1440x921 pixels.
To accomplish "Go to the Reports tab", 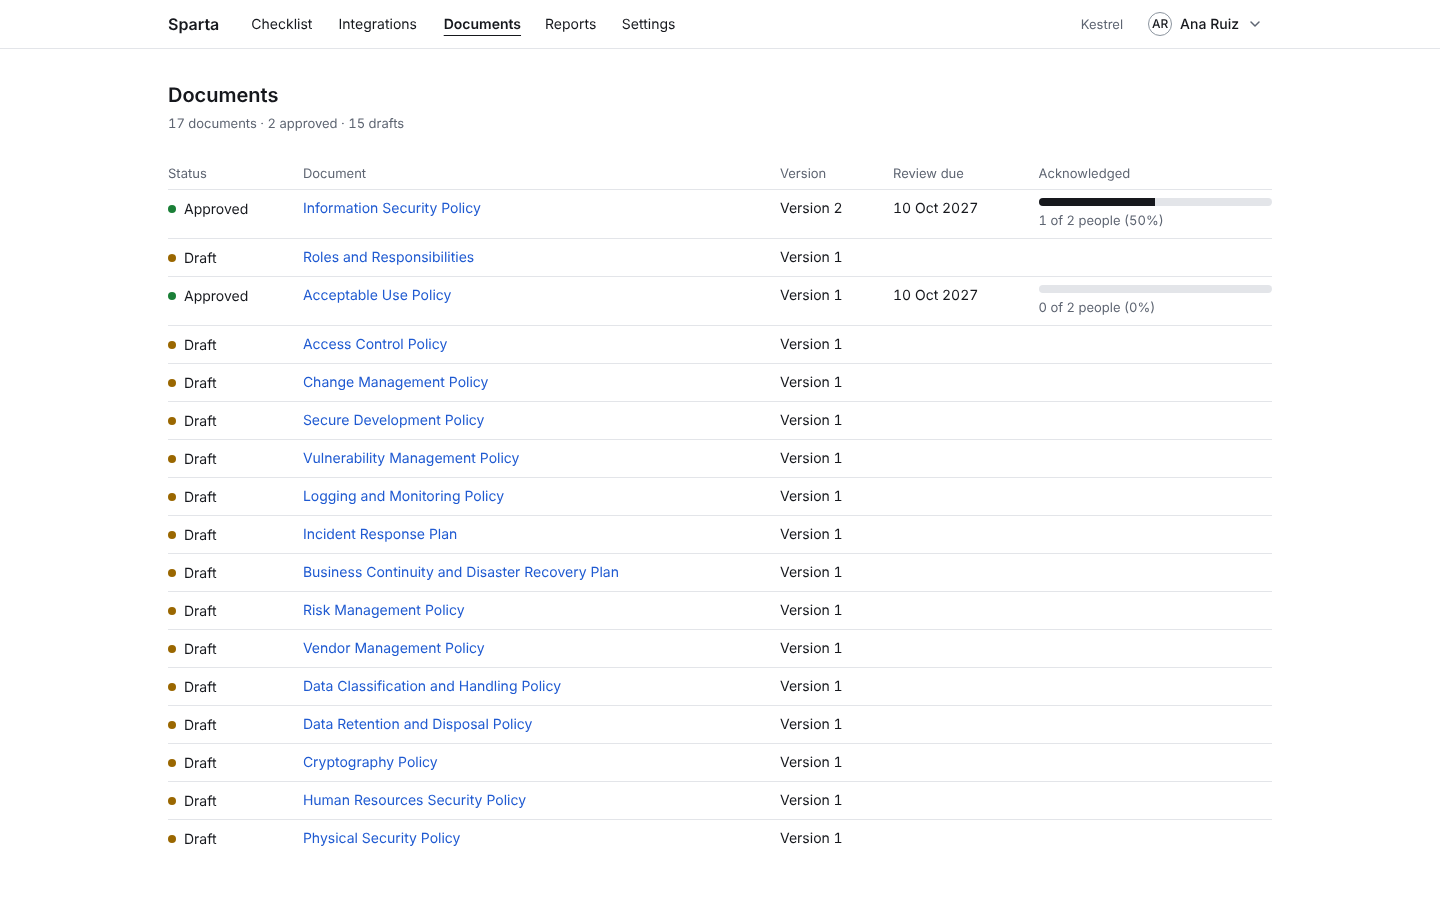I will pos(570,24).
